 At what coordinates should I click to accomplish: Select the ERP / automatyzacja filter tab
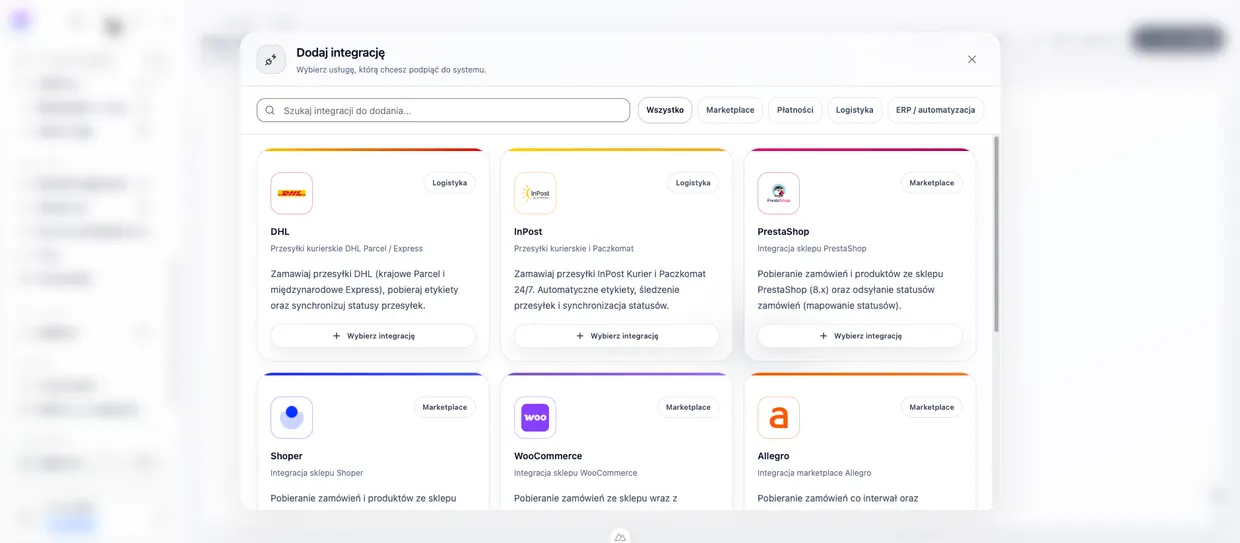click(x=936, y=110)
